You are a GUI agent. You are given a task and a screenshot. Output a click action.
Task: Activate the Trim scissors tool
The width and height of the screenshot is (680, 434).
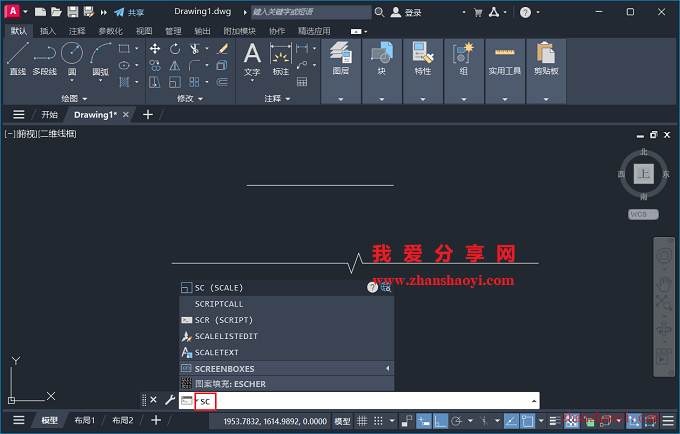click(x=194, y=49)
